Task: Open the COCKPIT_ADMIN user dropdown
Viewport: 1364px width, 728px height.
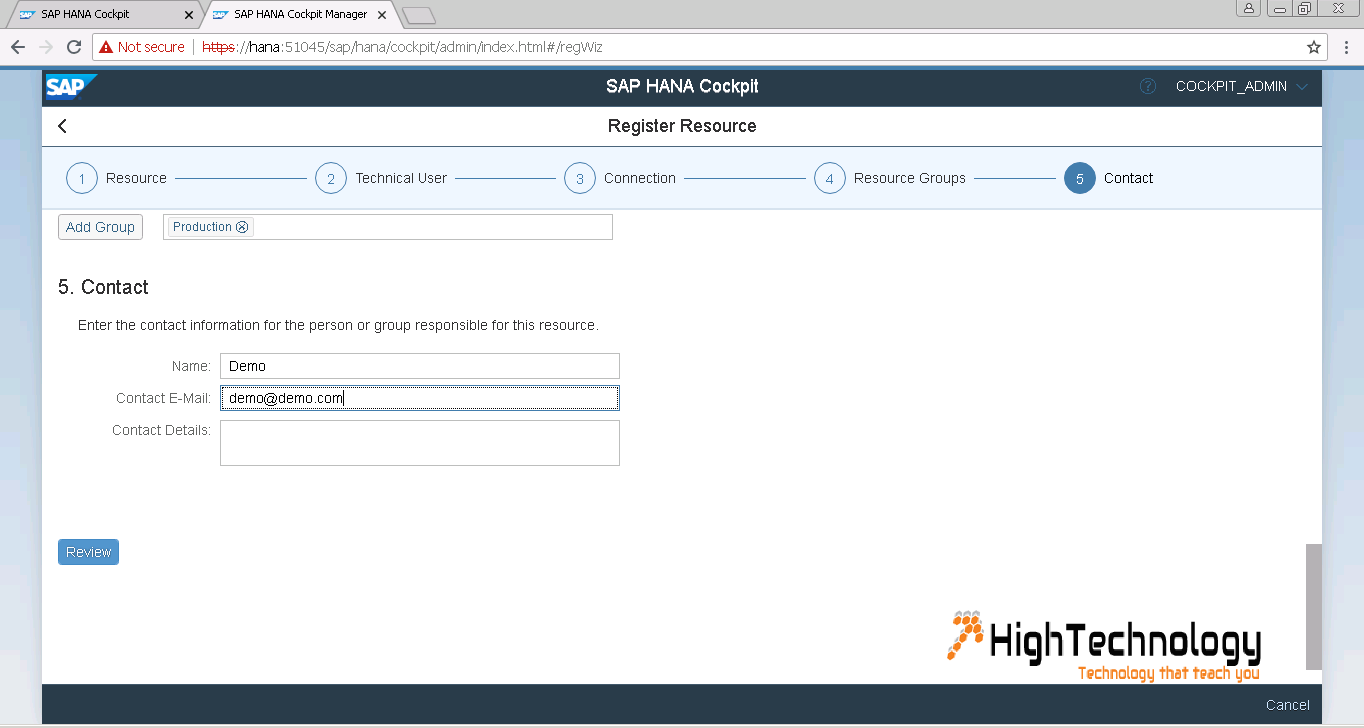Action: [x=1241, y=86]
